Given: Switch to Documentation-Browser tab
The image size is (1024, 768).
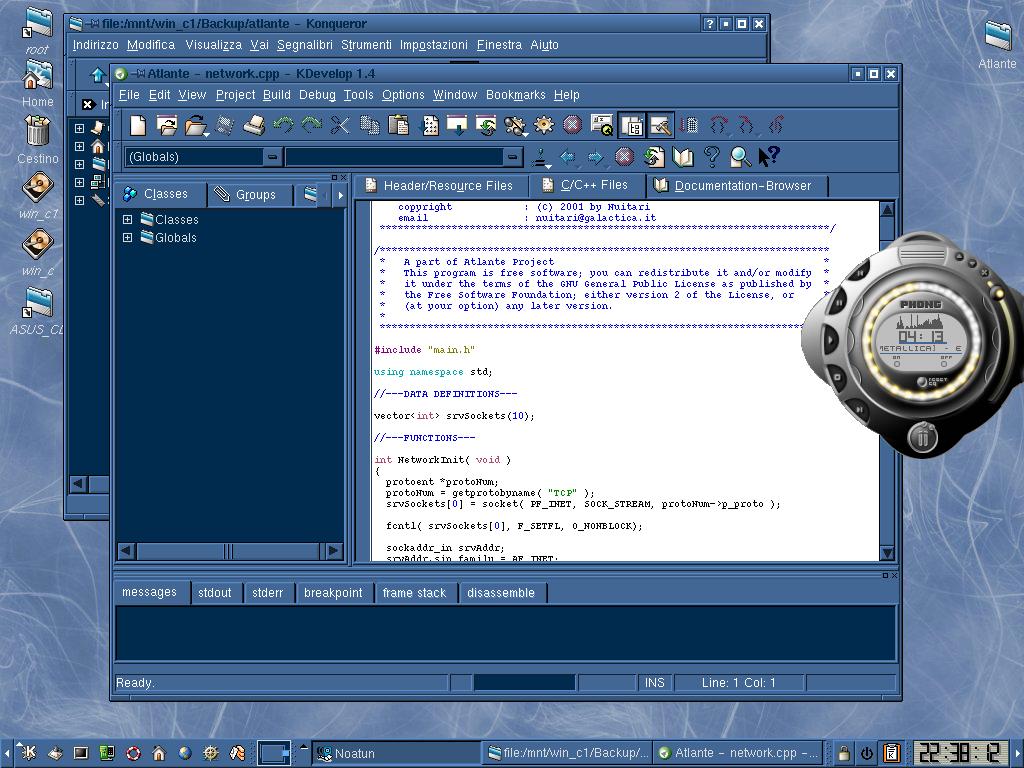Looking at the screenshot, I should point(737,185).
